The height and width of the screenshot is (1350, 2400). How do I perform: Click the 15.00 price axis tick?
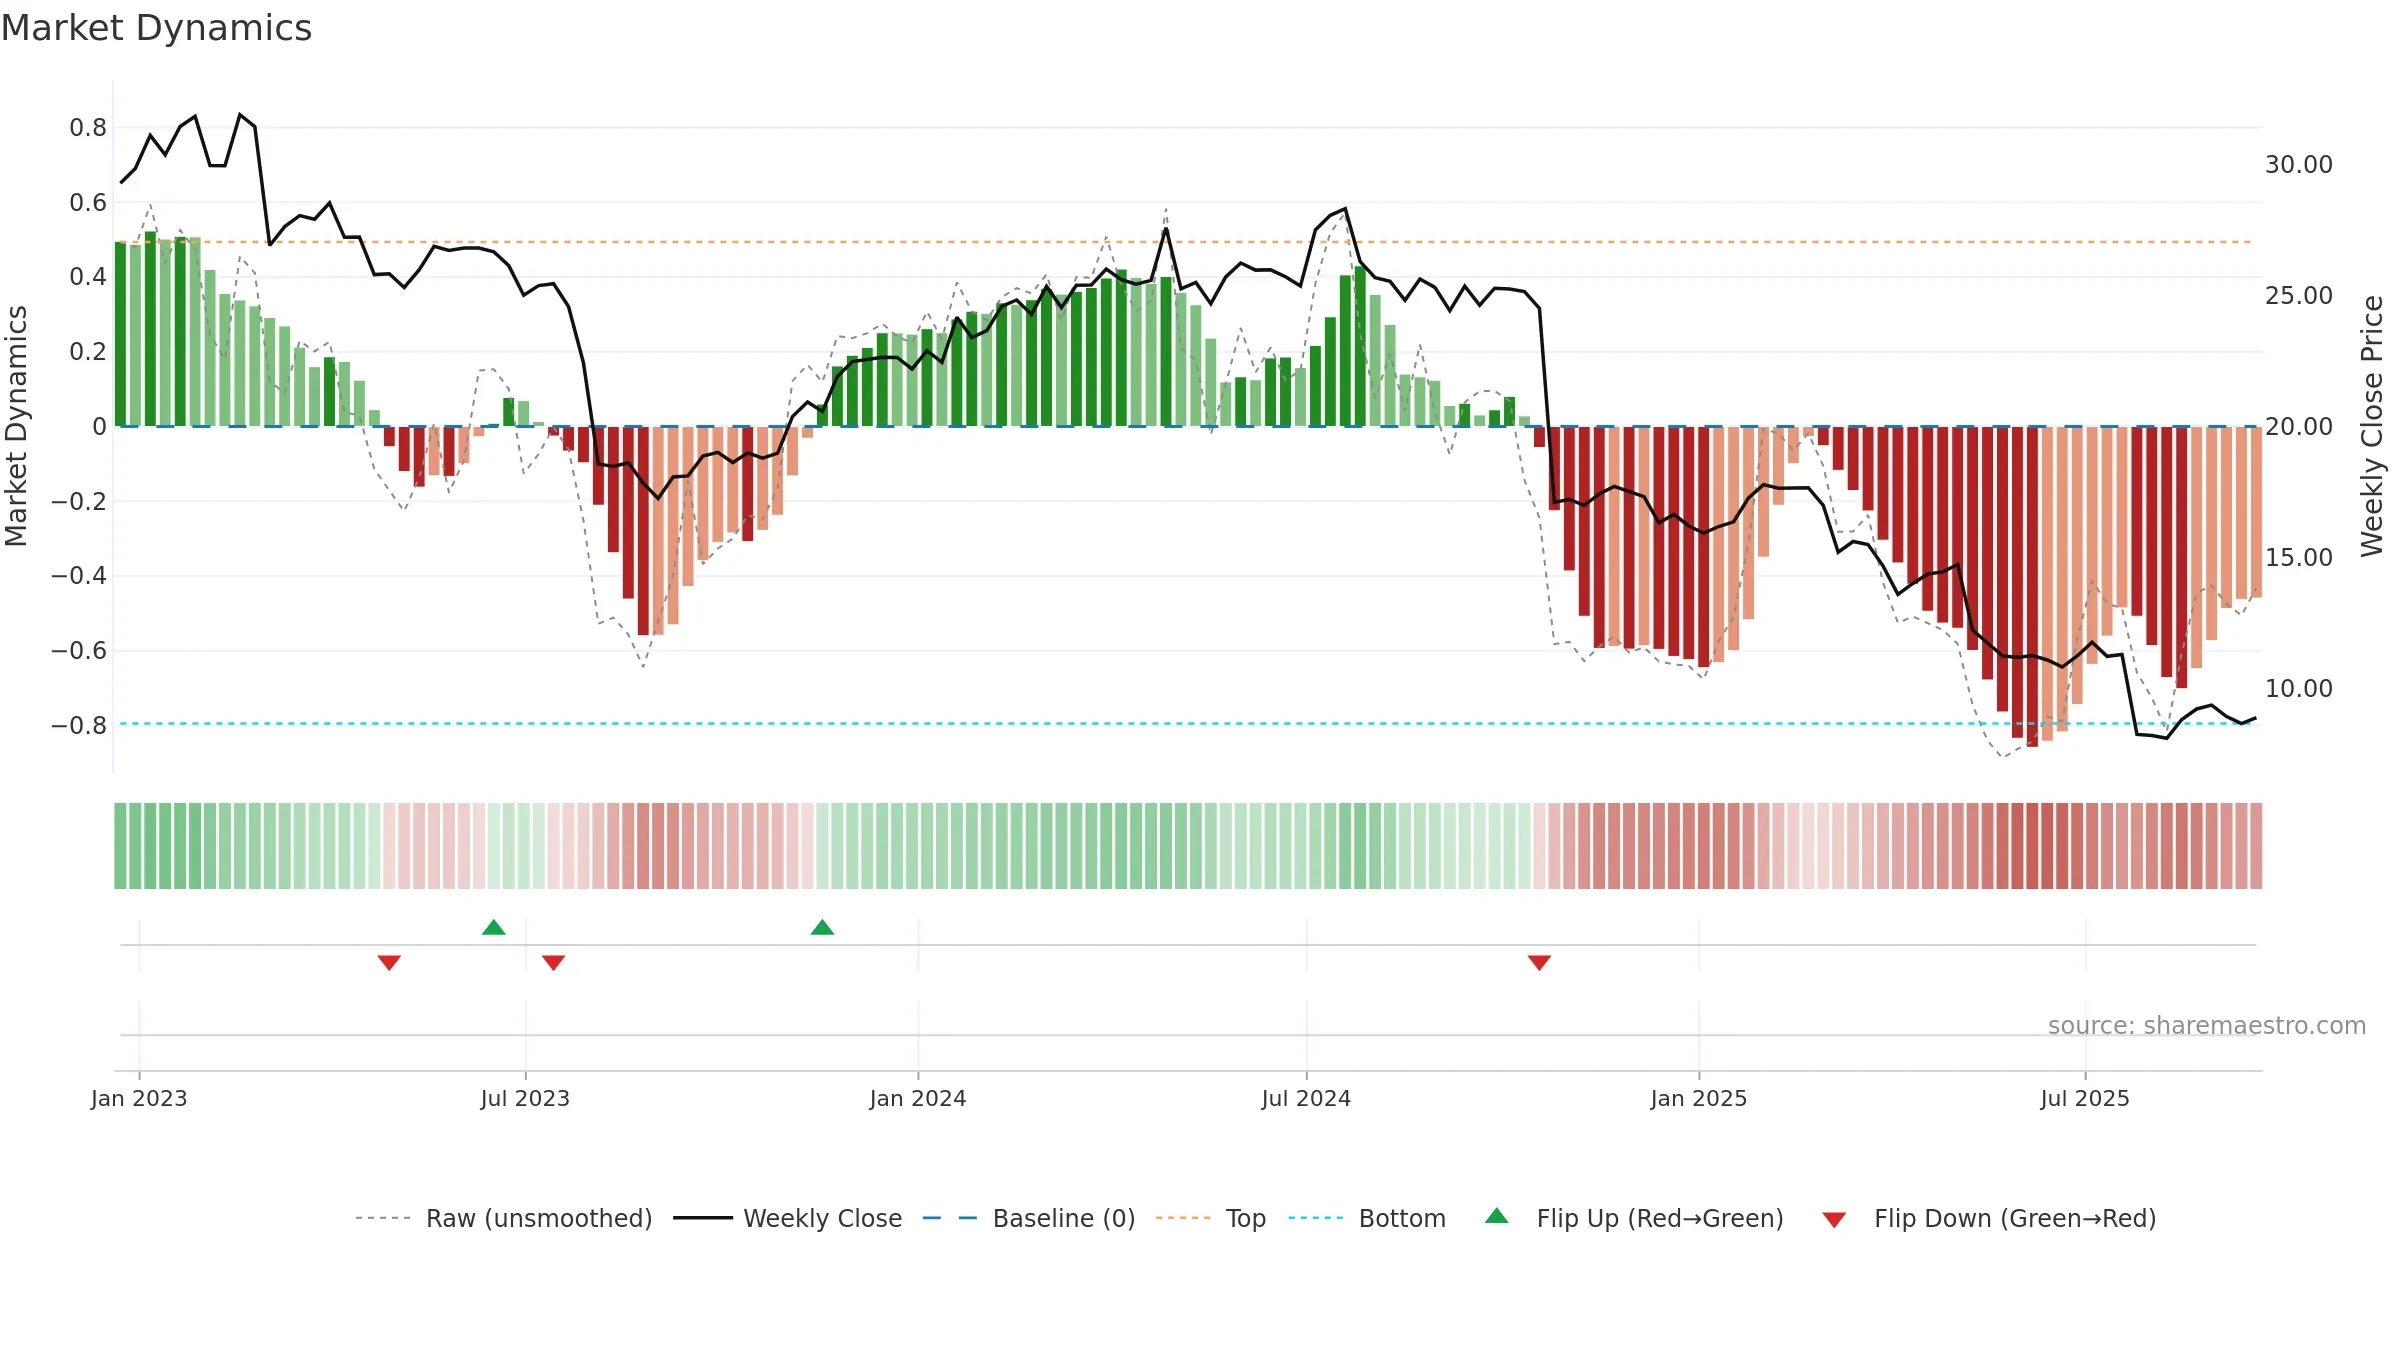point(2299,558)
